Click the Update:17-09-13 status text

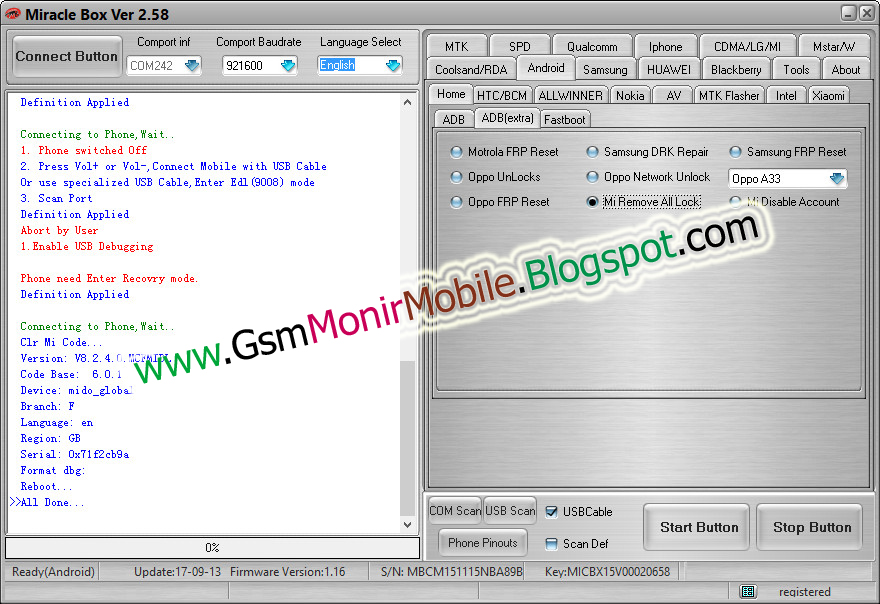[177, 572]
